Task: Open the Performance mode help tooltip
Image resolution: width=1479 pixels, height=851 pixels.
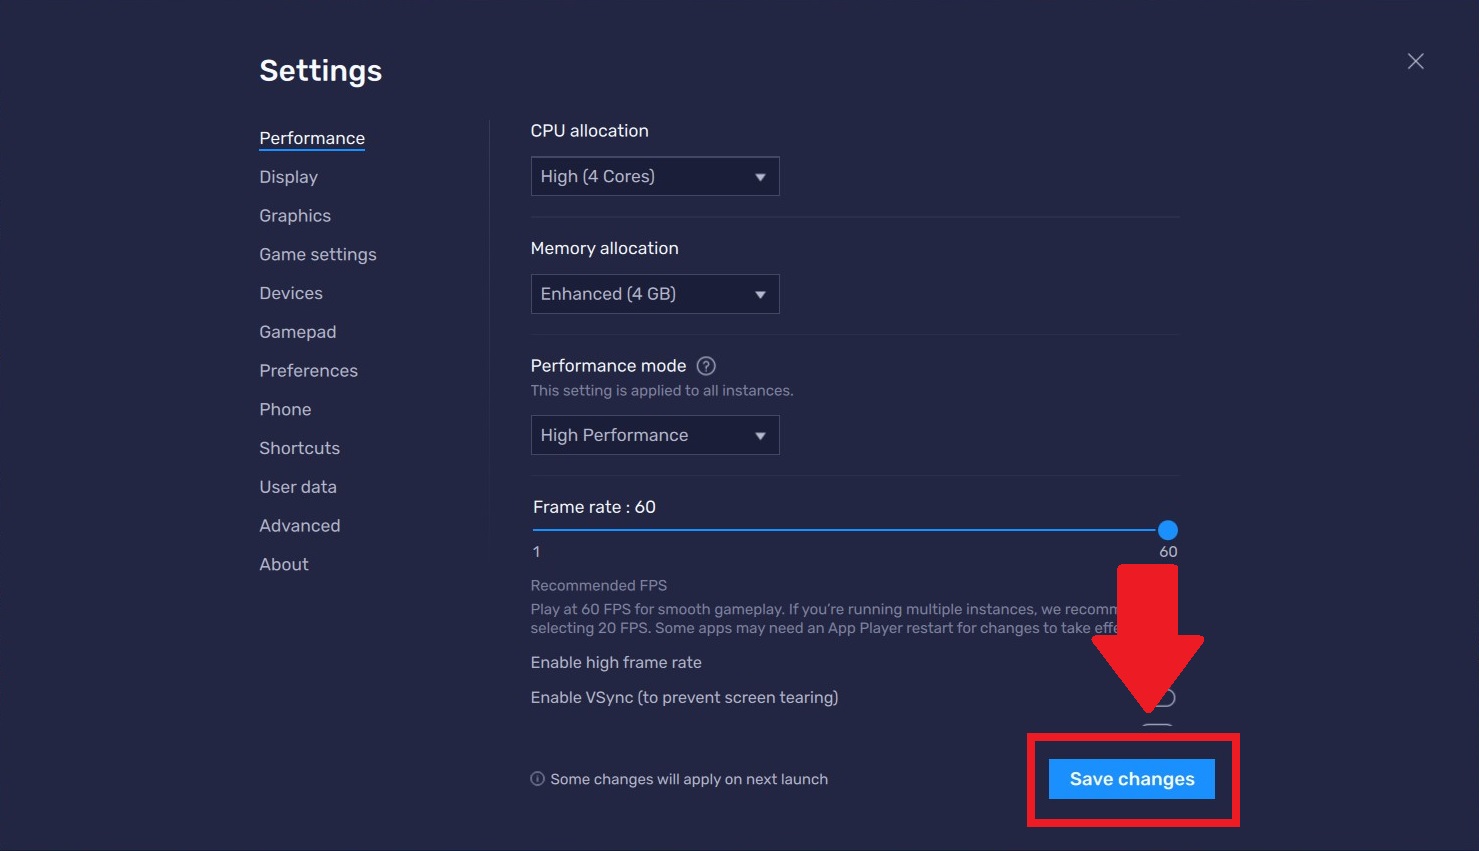Action: 706,366
